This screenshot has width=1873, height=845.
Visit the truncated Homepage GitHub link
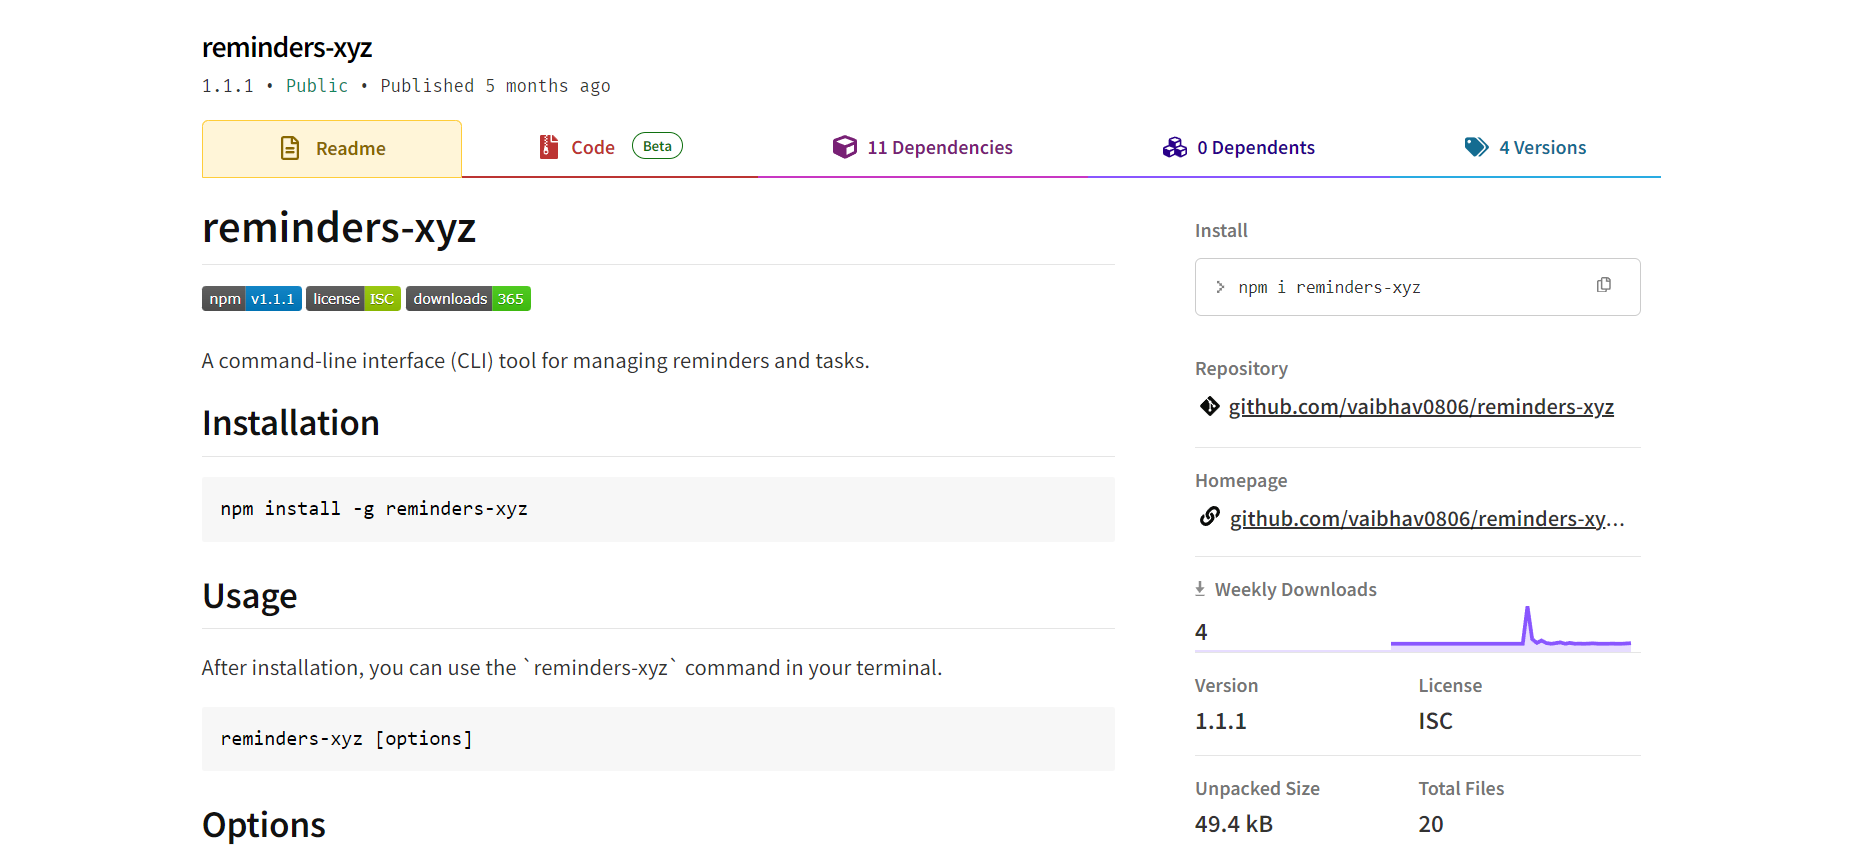(1426, 519)
